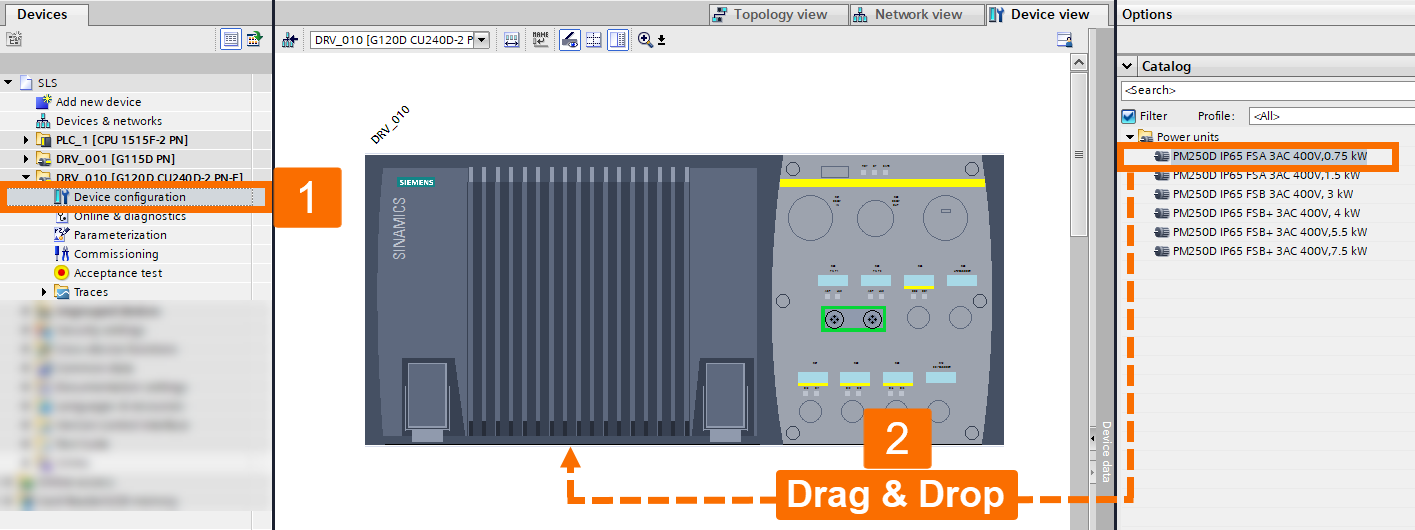The image size is (1415, 530).
Task: Click module icon of the 0.75 kW entry
Action: (1161, 156)
